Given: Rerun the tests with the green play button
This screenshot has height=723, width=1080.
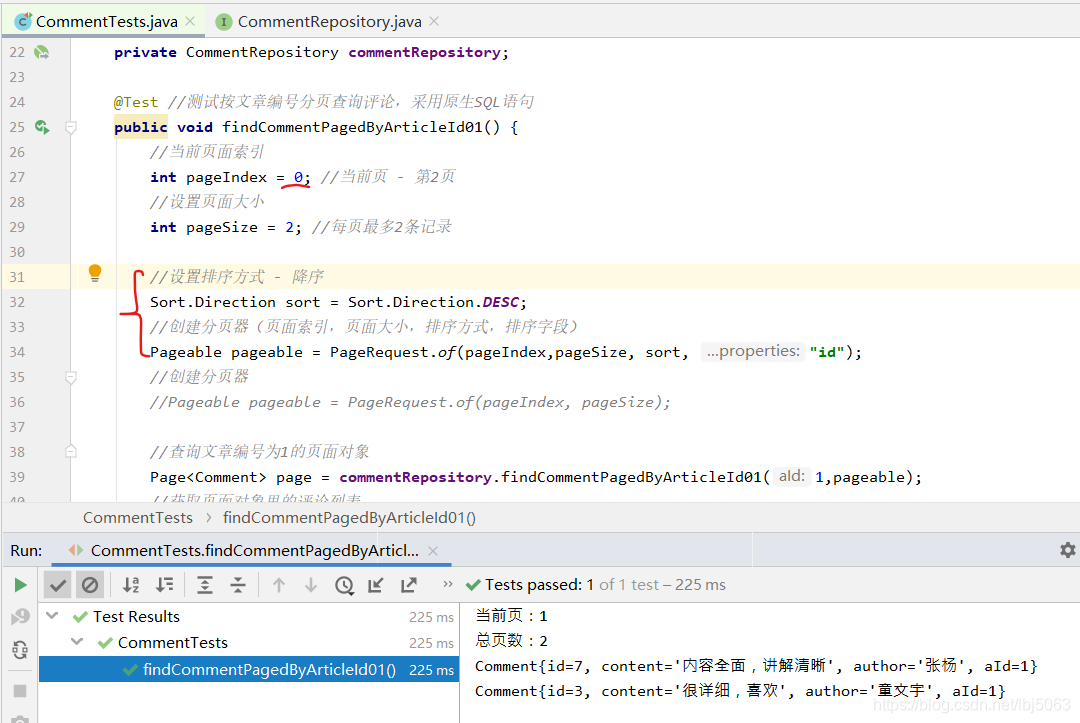Looking at the screenshot, I should tap(20, 585).
